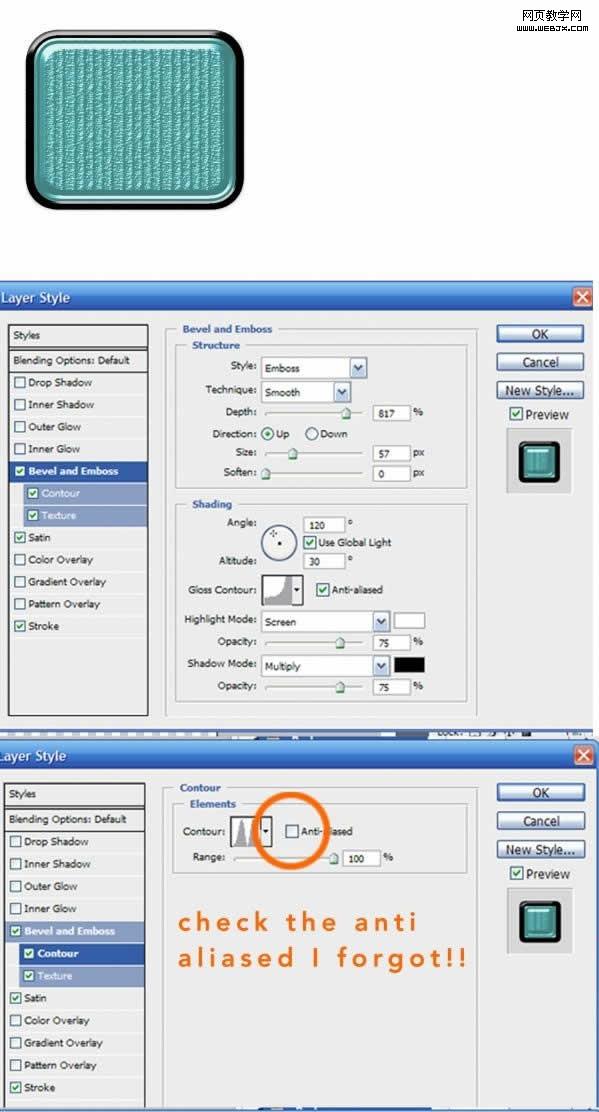The width and height of the screenshot is (599, 1112).
Task: Click the Range slider handle in Contour dialog
Action: (333, 859)
